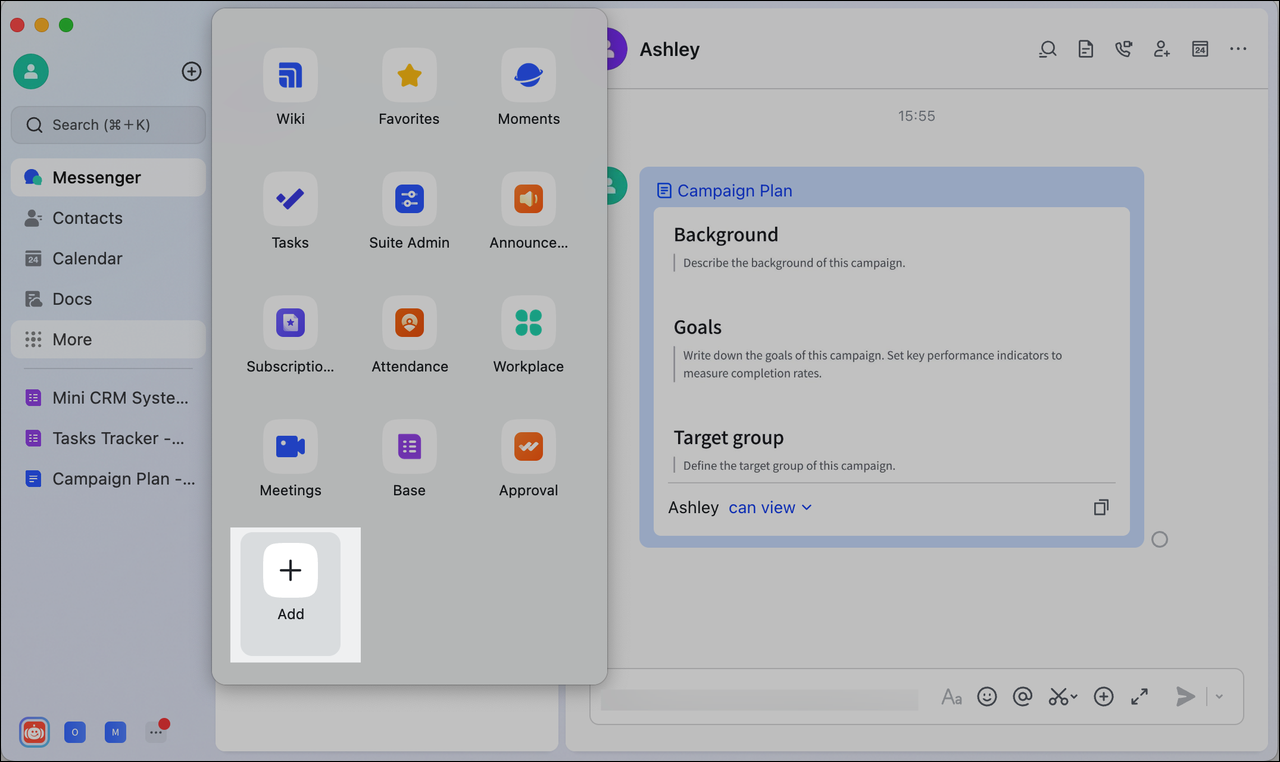Viewport: 1280px width, 762px height.
Task: Open Campaign Plan pinned doc in sidebar
Action: point(108,479)
